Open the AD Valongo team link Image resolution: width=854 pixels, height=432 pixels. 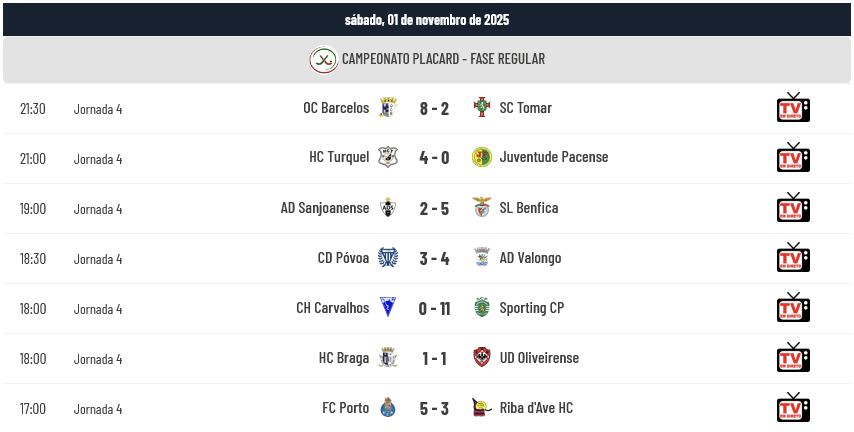click(530, 258)
